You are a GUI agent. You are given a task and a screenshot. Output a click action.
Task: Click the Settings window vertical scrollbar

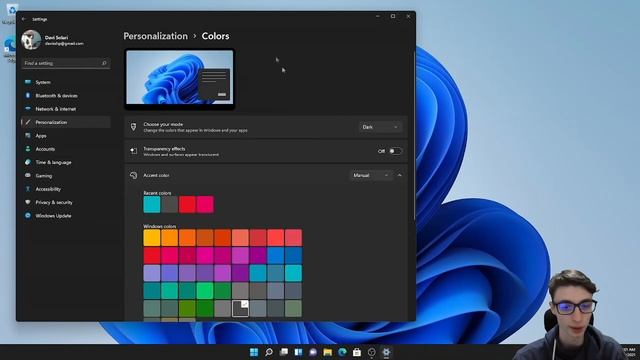point(414,135)
